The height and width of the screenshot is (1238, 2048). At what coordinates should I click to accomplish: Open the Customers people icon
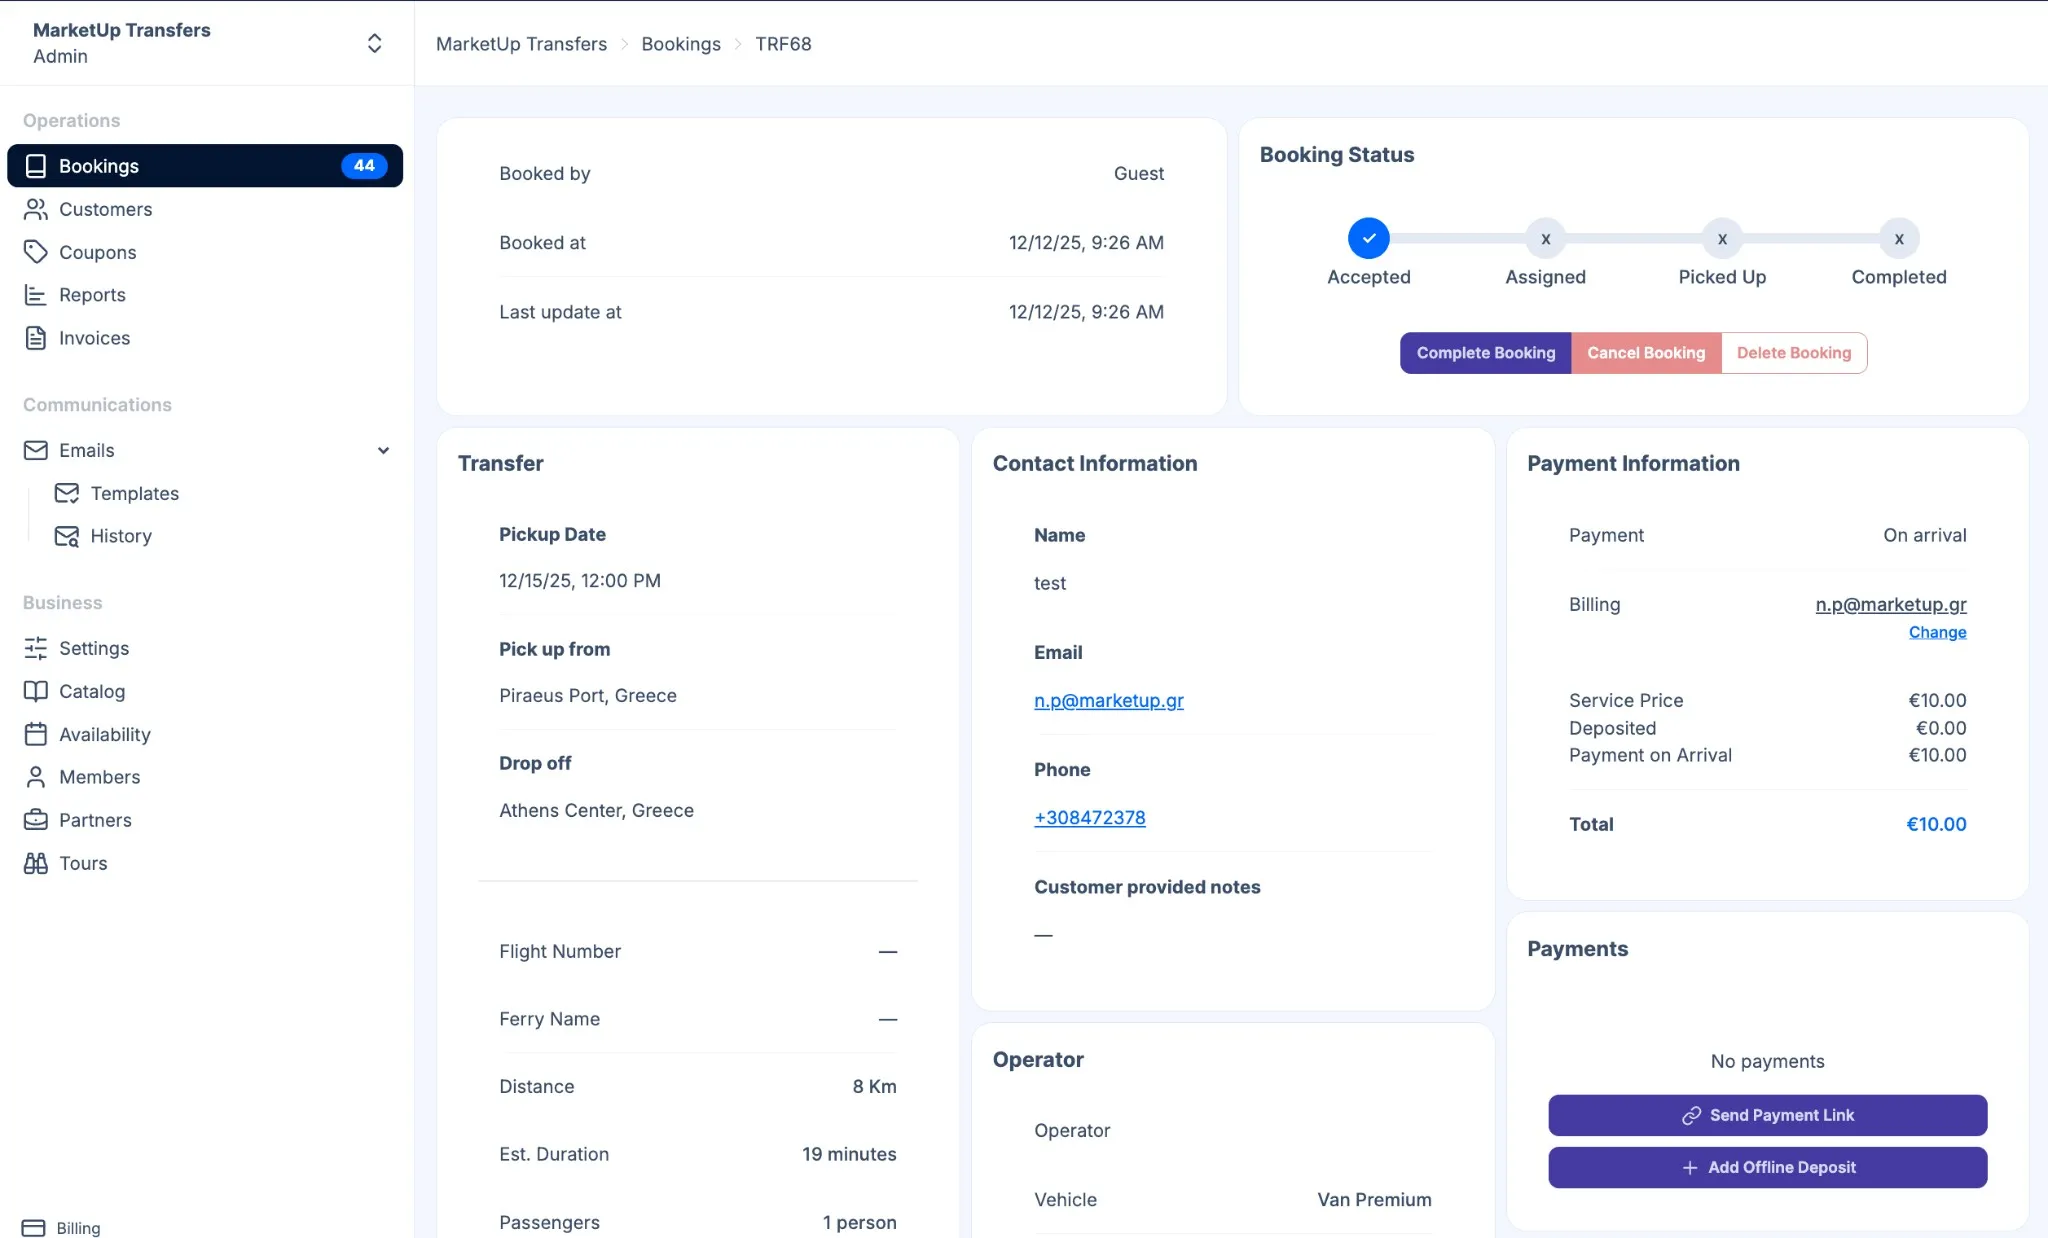36,209
